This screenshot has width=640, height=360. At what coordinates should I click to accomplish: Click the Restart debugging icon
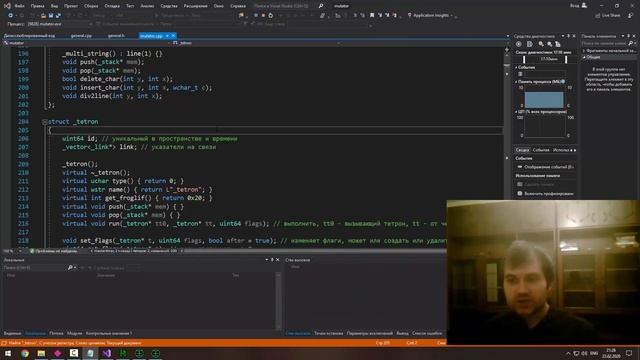[270, 16]
